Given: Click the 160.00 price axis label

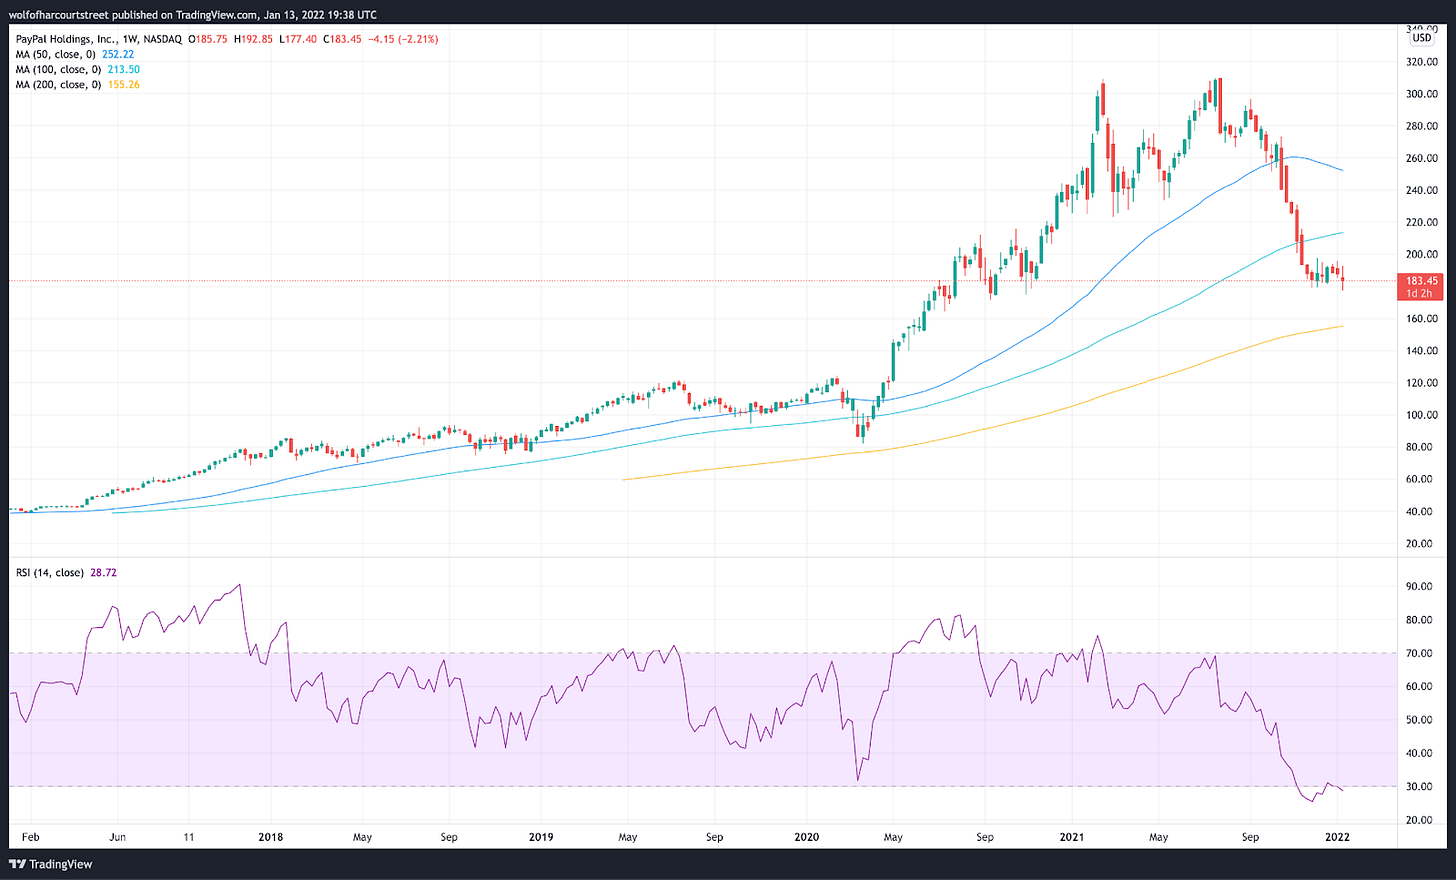Looking at the screenshot, I should click(x=1421, y=319).
